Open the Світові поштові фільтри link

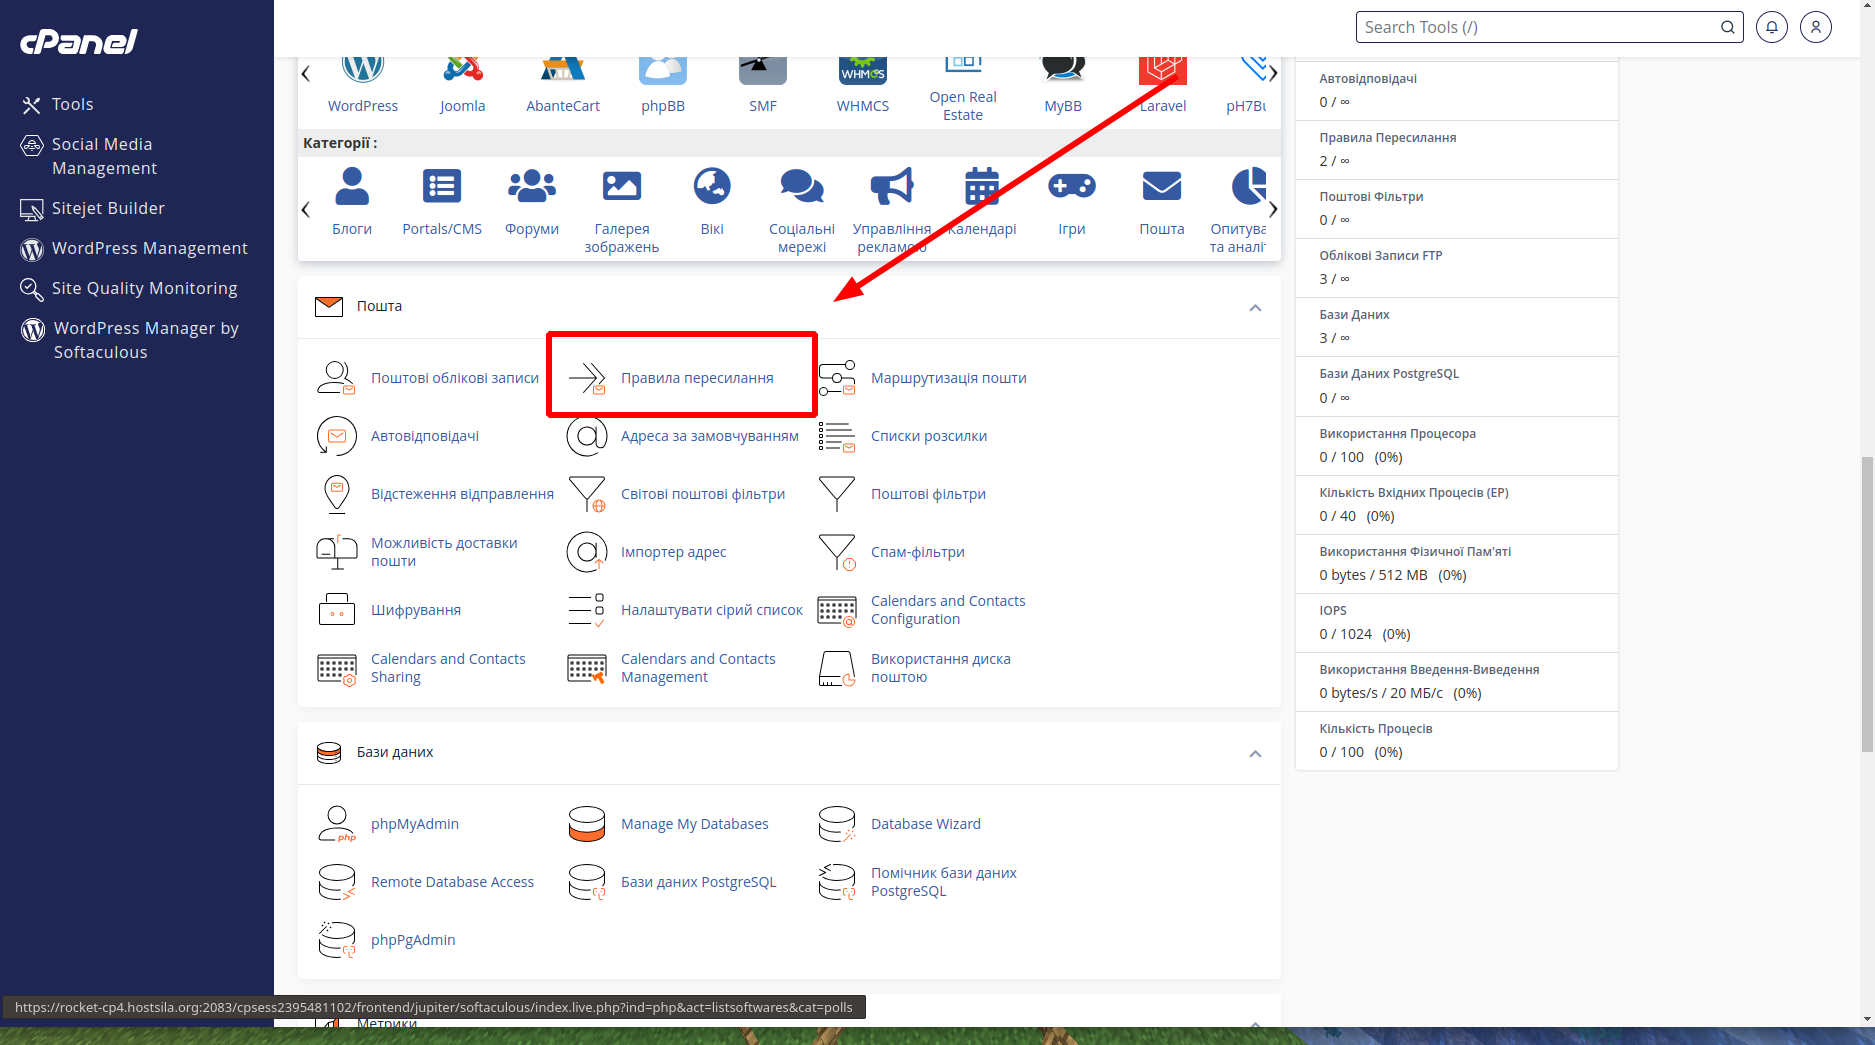[703, 494]
